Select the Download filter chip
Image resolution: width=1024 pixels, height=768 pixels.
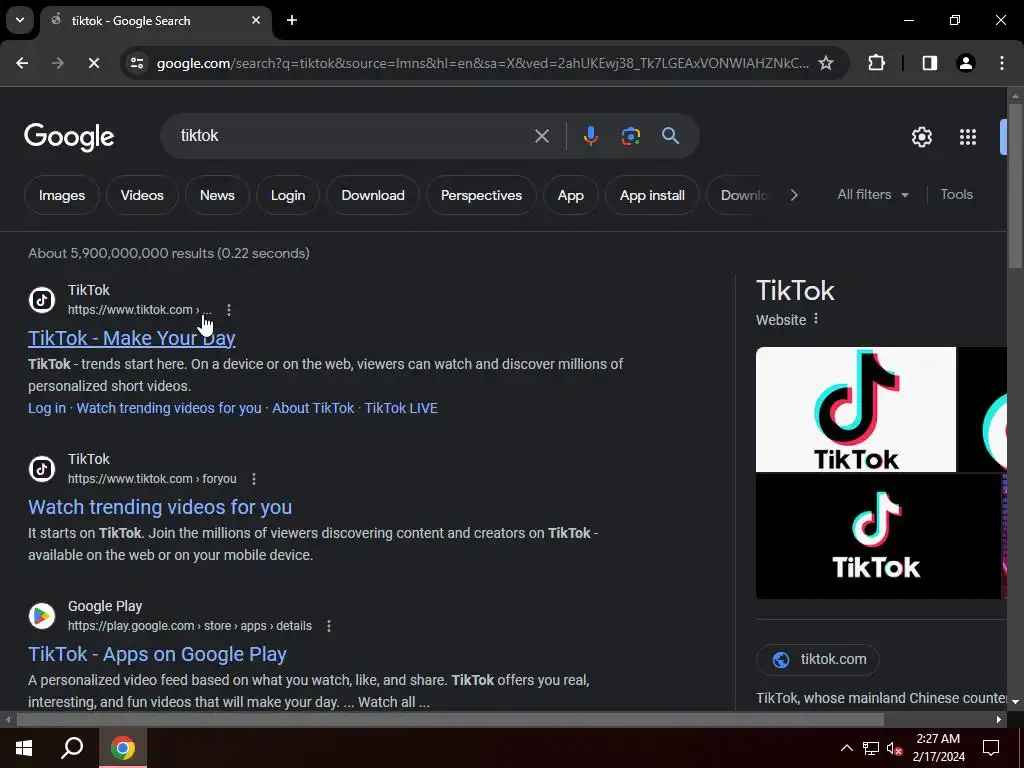373,195
